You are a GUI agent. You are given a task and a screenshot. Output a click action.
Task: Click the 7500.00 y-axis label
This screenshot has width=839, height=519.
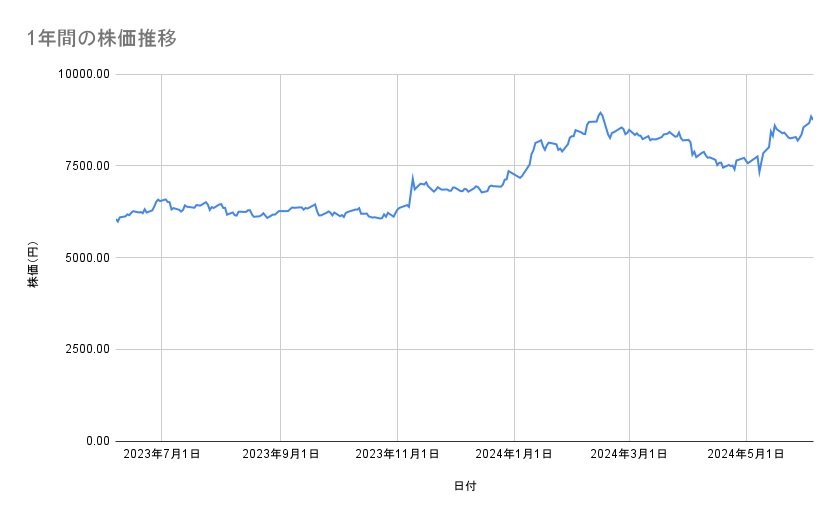pyautogui.click(x=86, y=166)
